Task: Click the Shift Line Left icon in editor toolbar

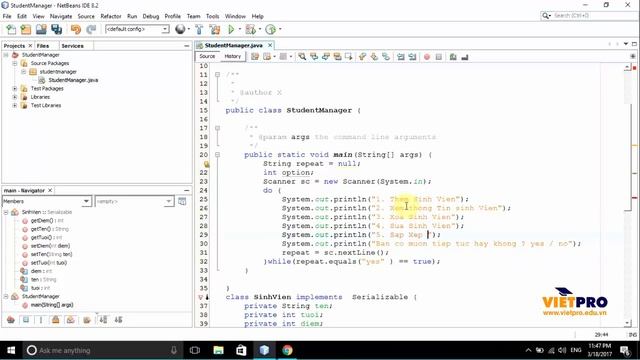Action: point(401,57)
